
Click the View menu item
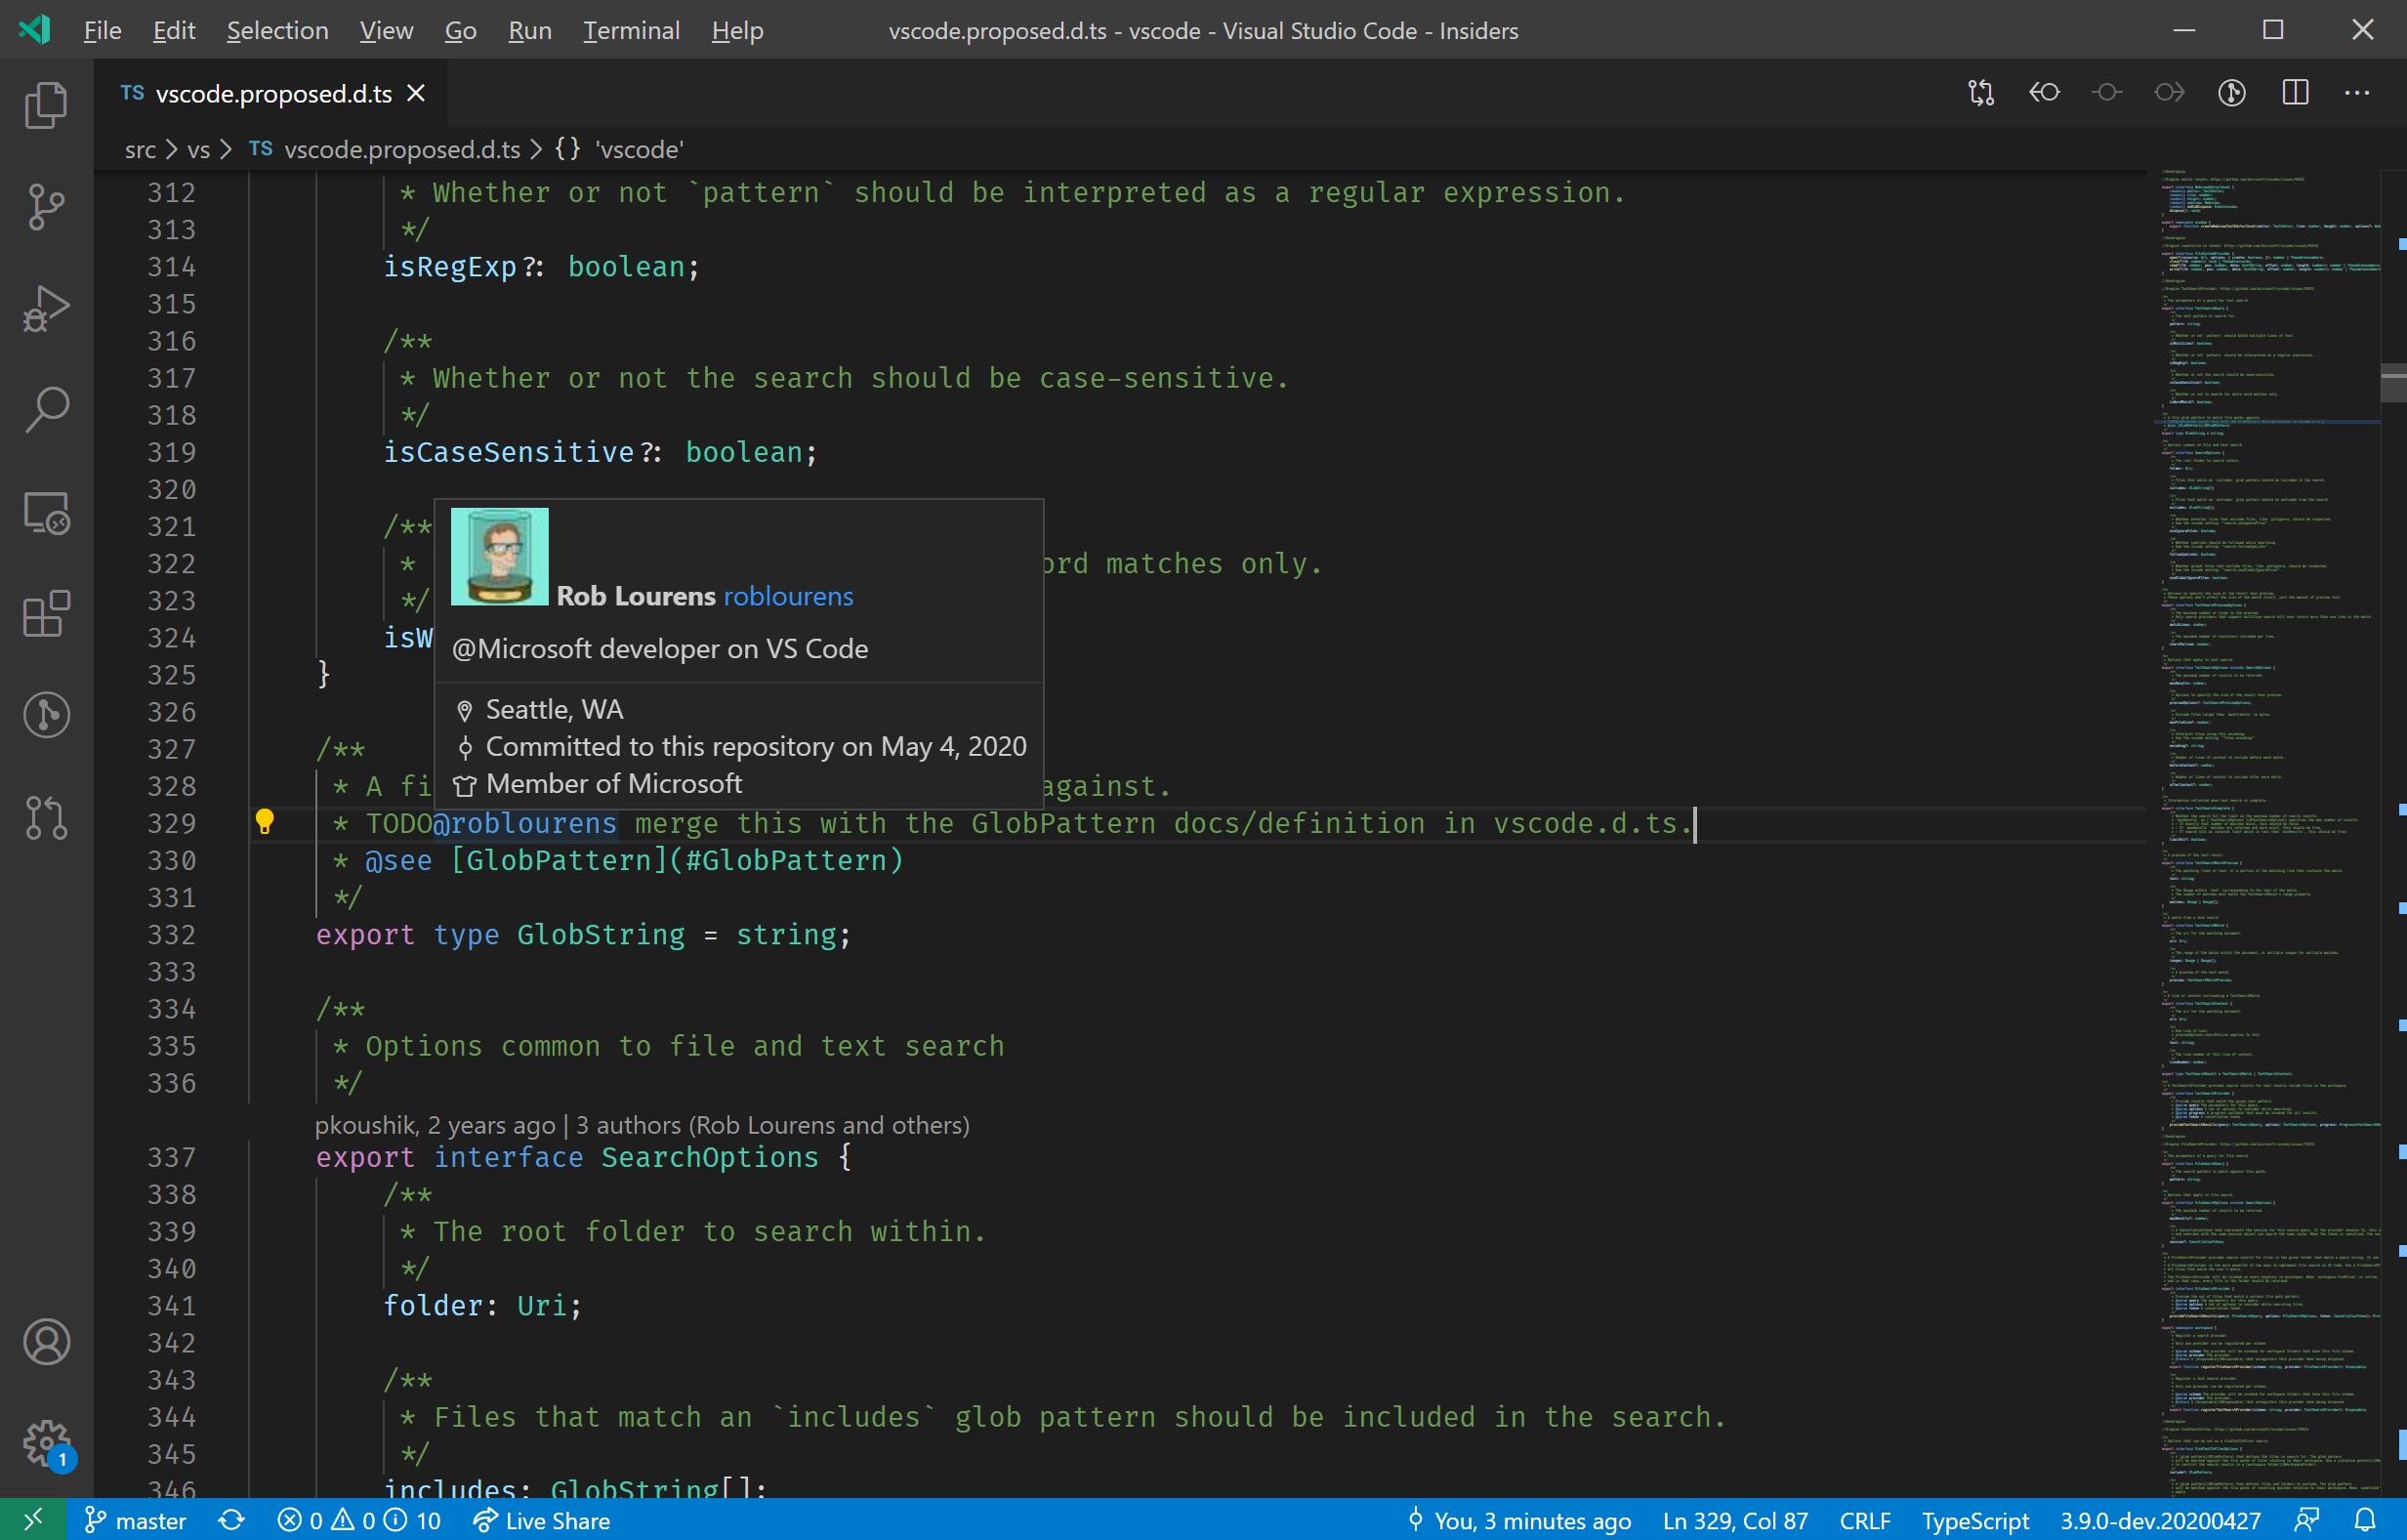[384, 30]
